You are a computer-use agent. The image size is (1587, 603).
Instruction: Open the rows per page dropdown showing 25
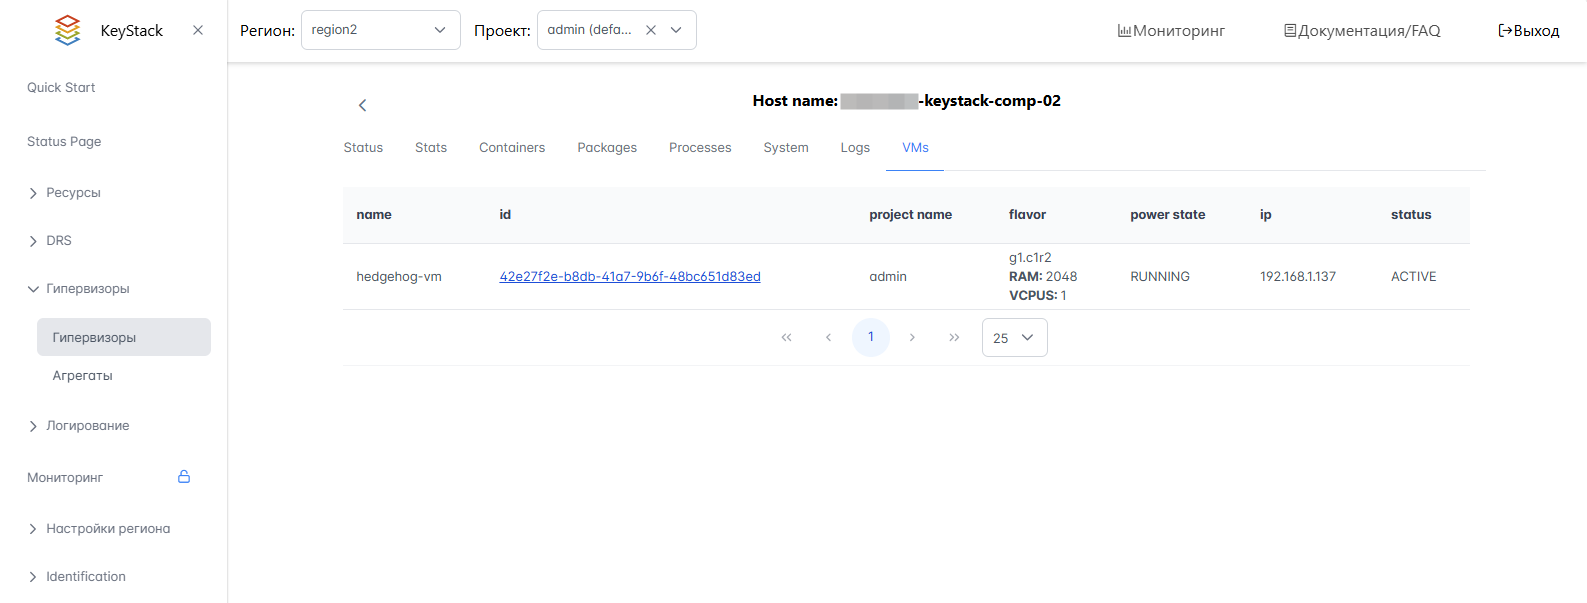point(1014,338)
